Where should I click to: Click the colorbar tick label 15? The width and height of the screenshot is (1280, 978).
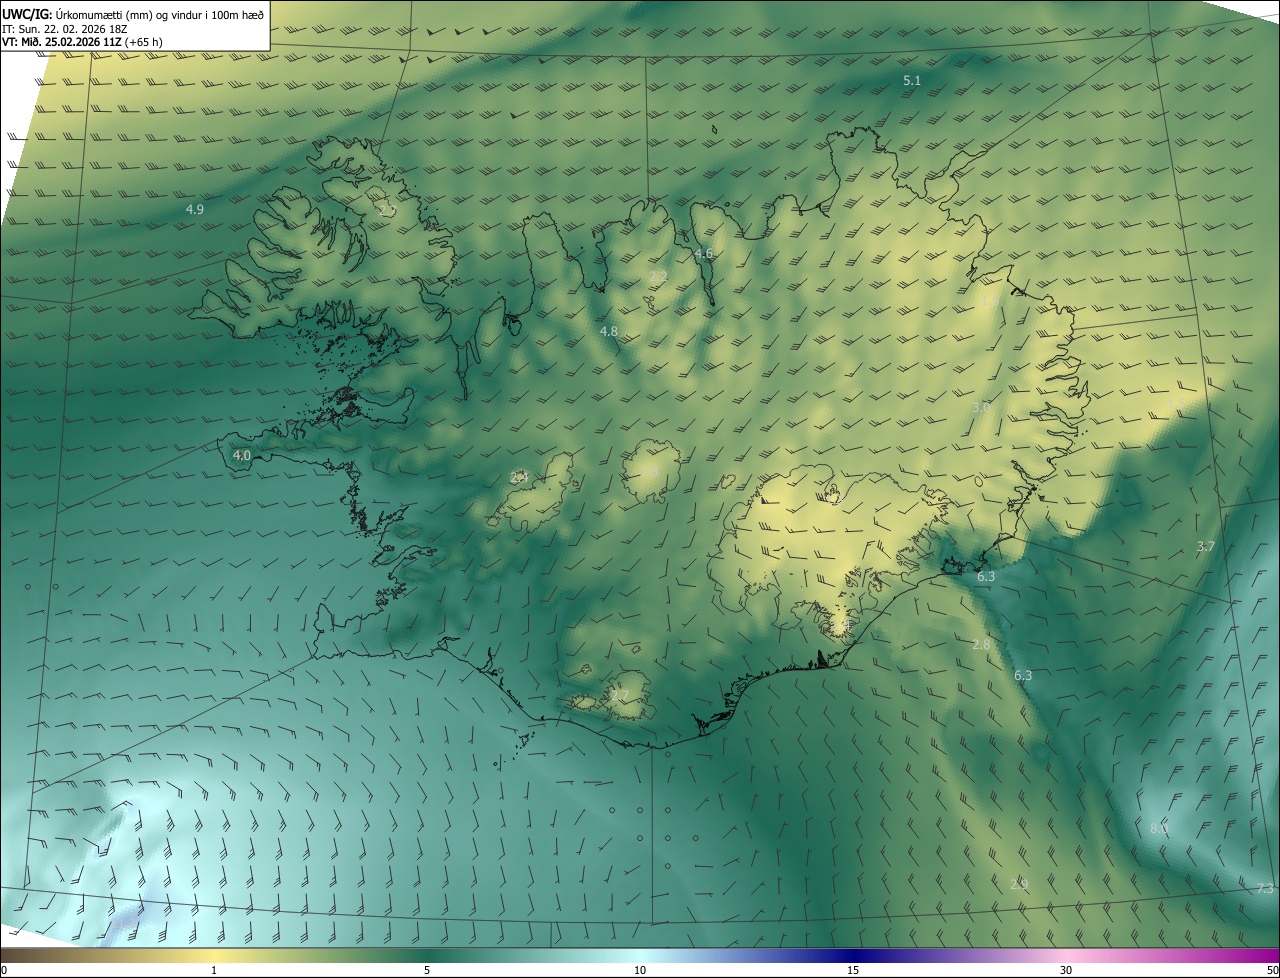point(853,970)
